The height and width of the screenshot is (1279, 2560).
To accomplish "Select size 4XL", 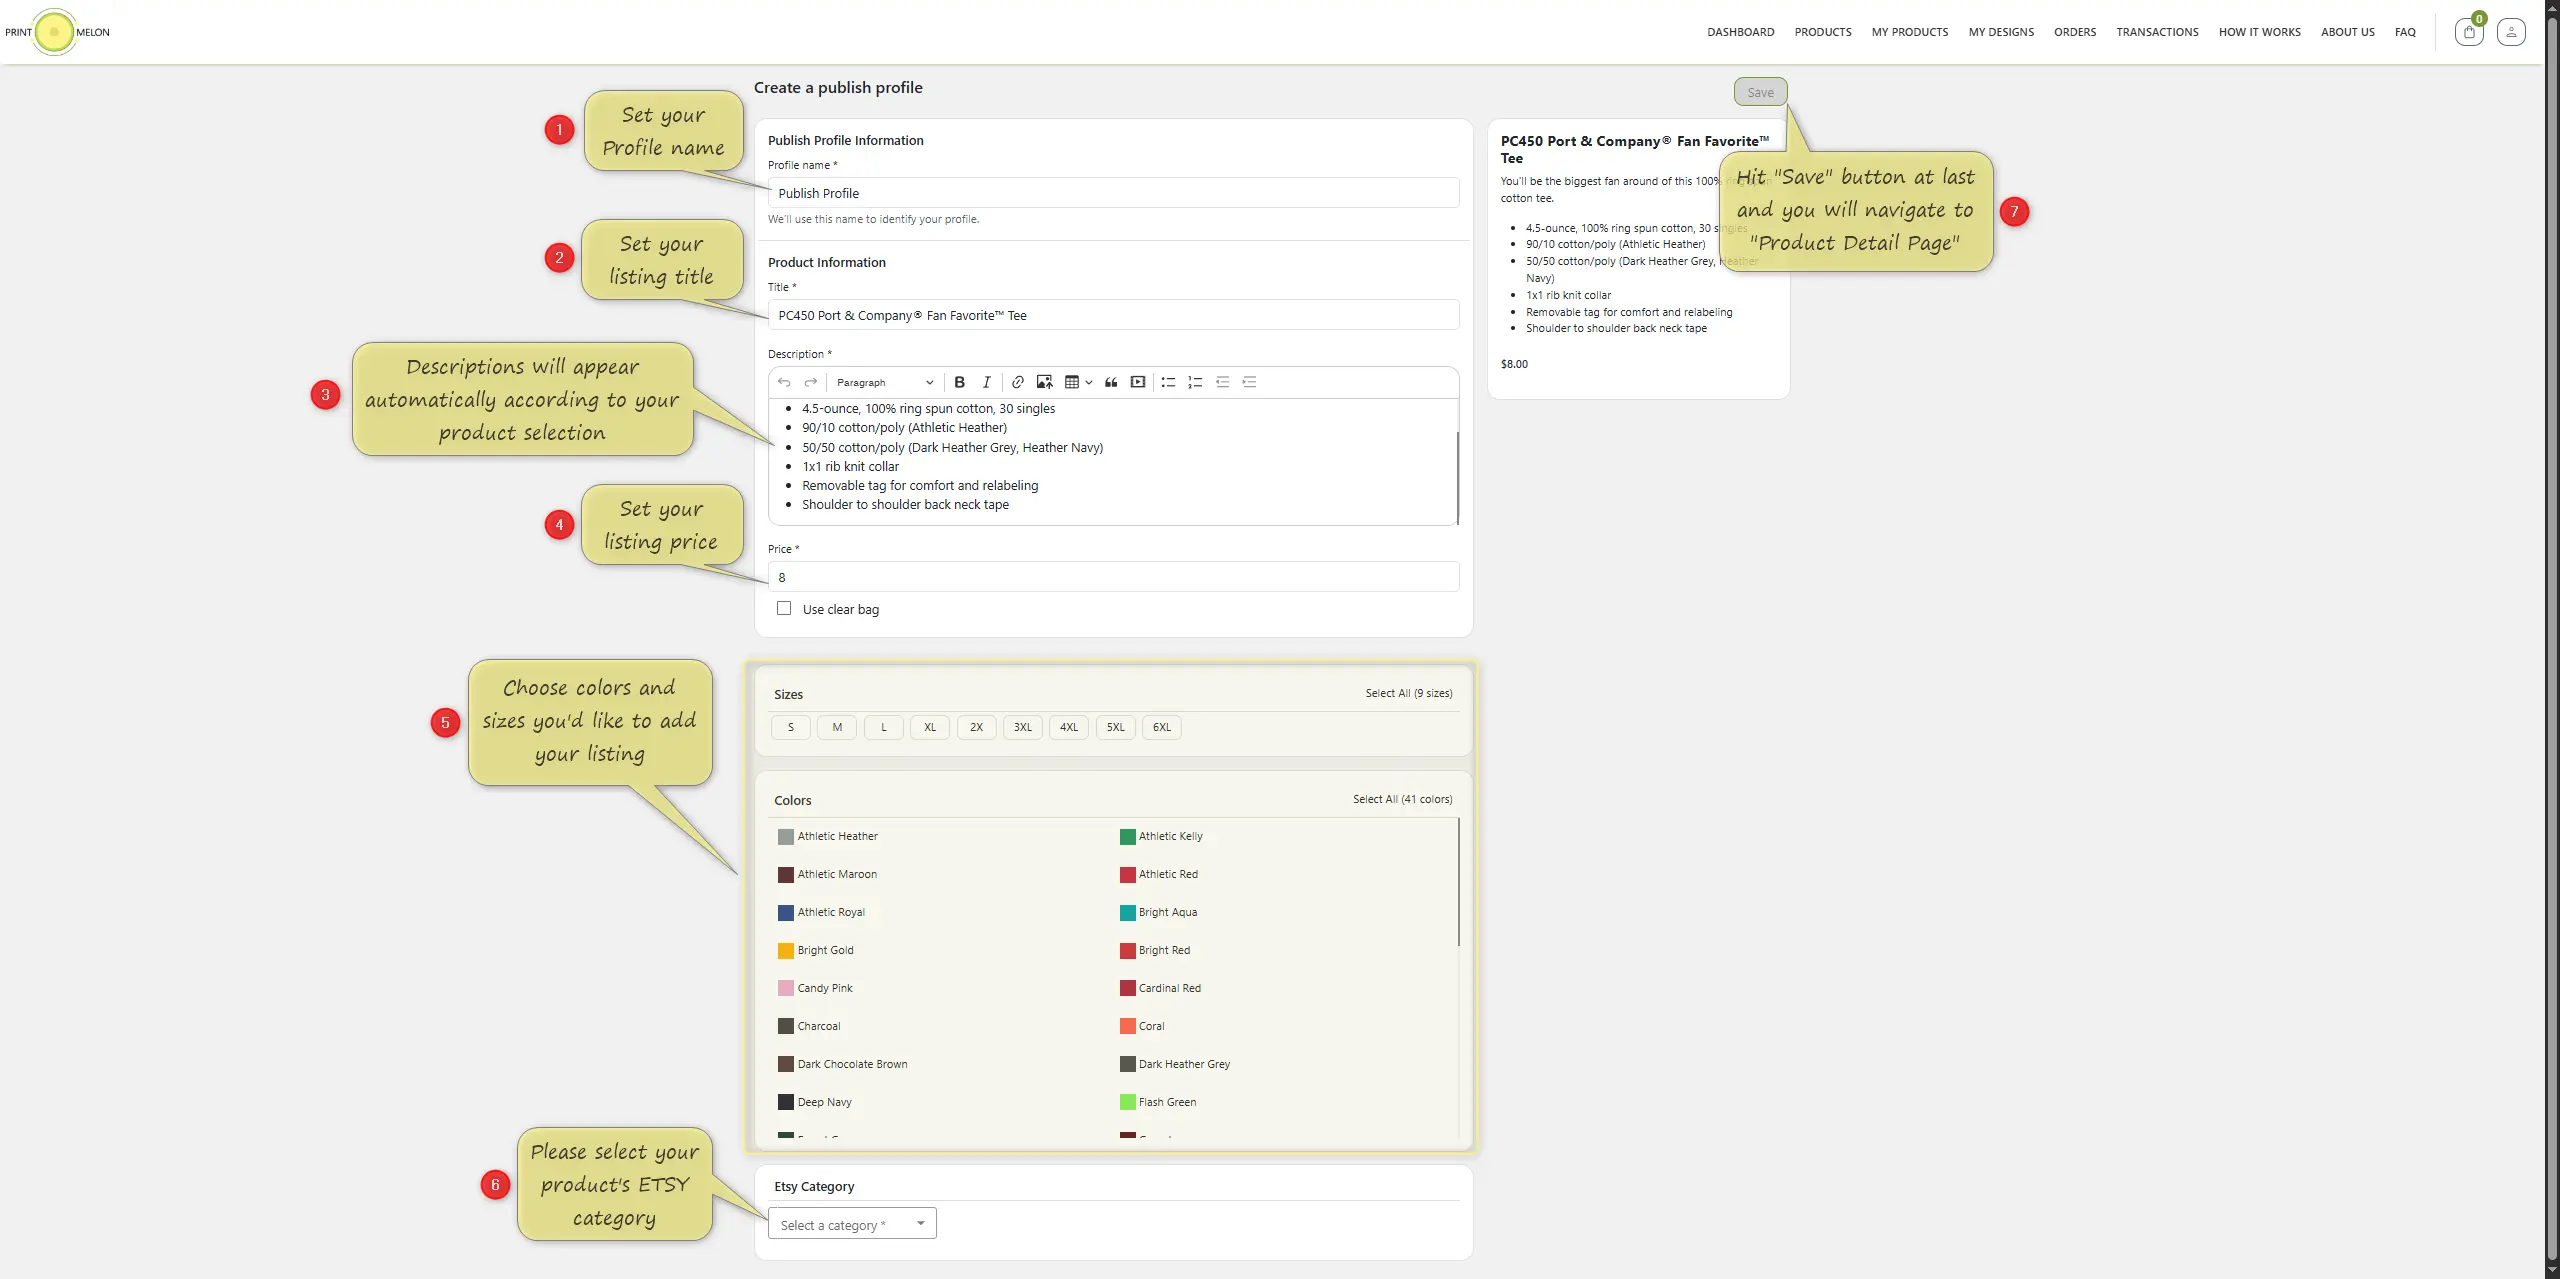I will tap(1069, 727).
